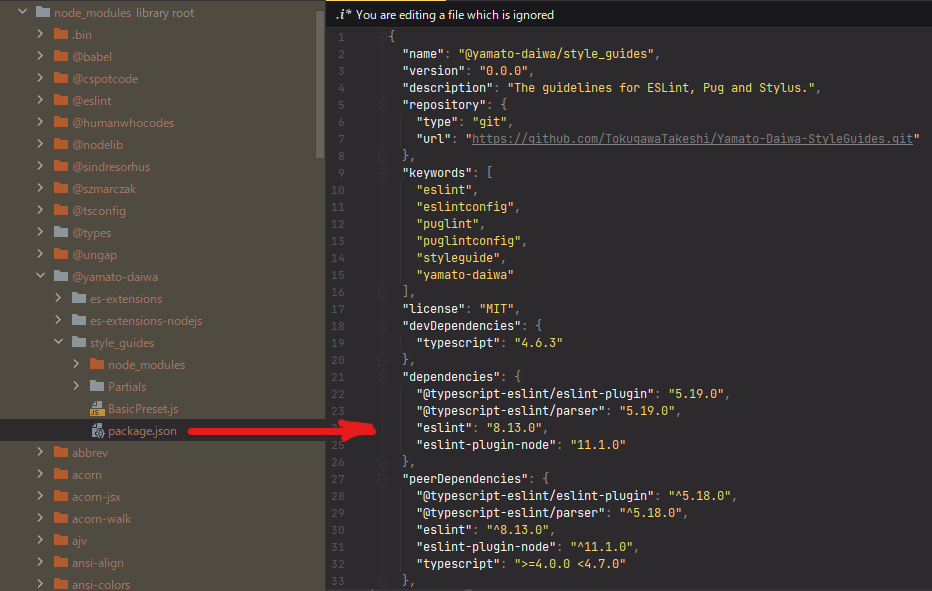Click the "name" key on line 2
The height and width of the screenshot is (591, 932).
click(x=423, y=54)
